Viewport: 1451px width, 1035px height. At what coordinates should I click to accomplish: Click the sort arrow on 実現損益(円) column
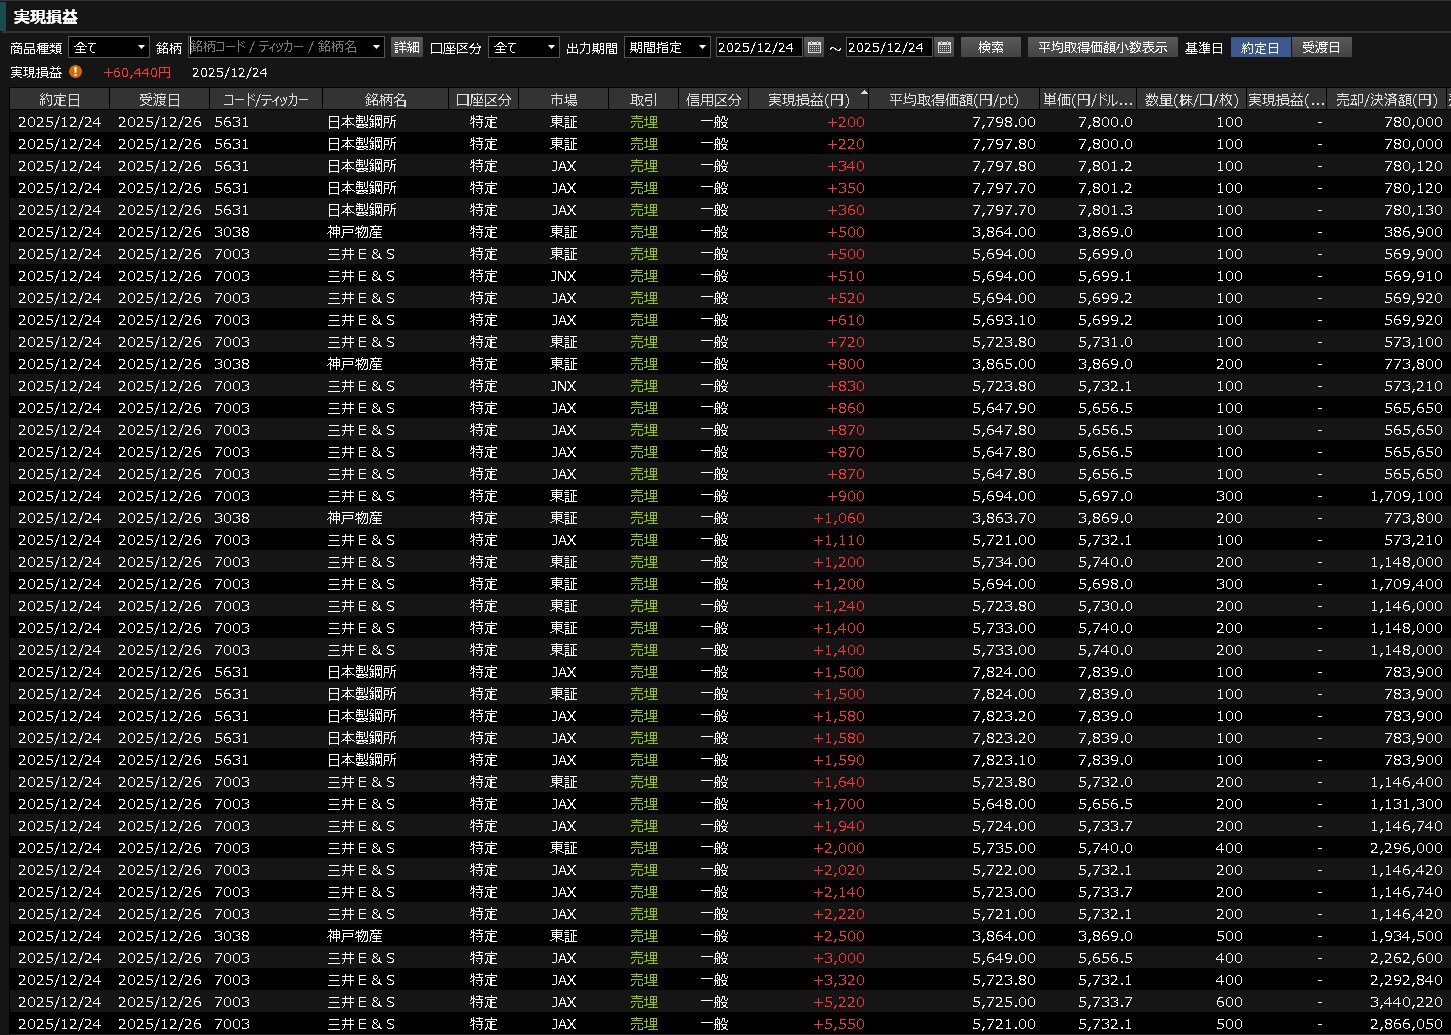click(863, 93)
